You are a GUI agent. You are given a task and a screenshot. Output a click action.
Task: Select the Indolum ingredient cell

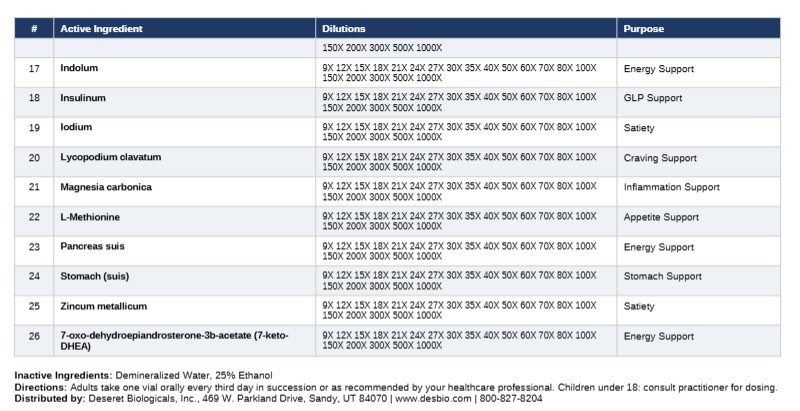pos(79,69)
